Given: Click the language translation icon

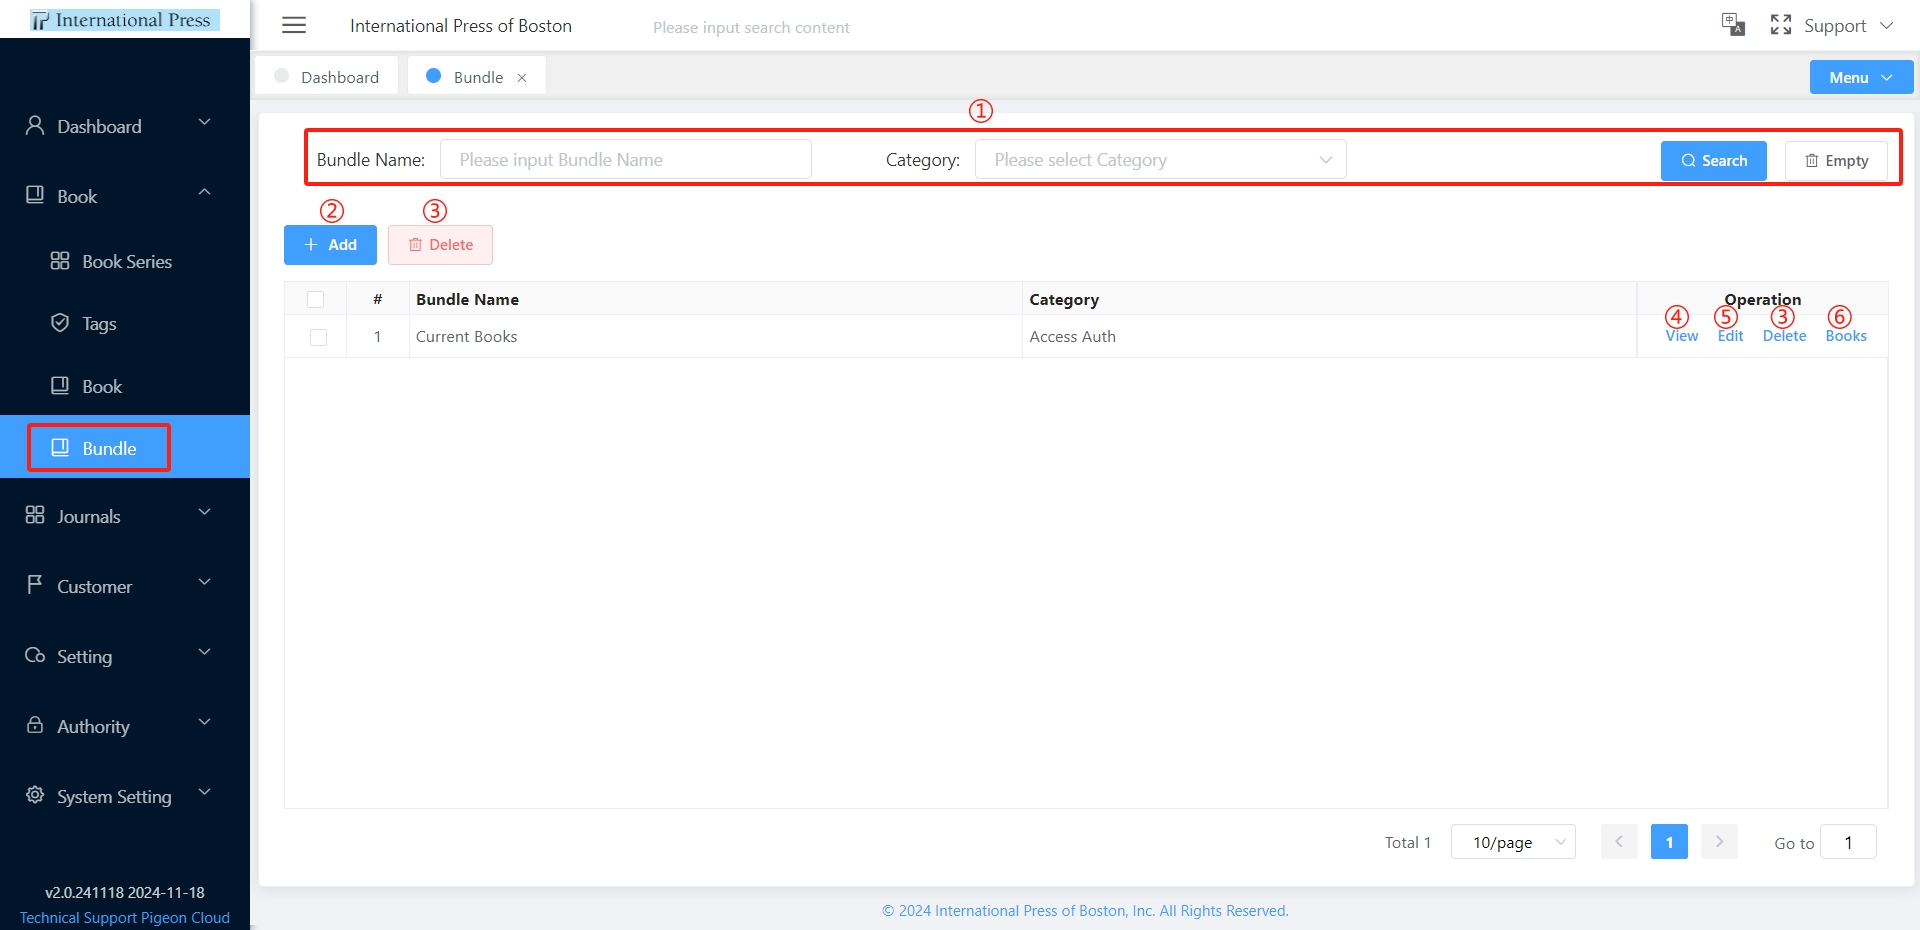Looking at the screenshot, I should (1733, 24).
